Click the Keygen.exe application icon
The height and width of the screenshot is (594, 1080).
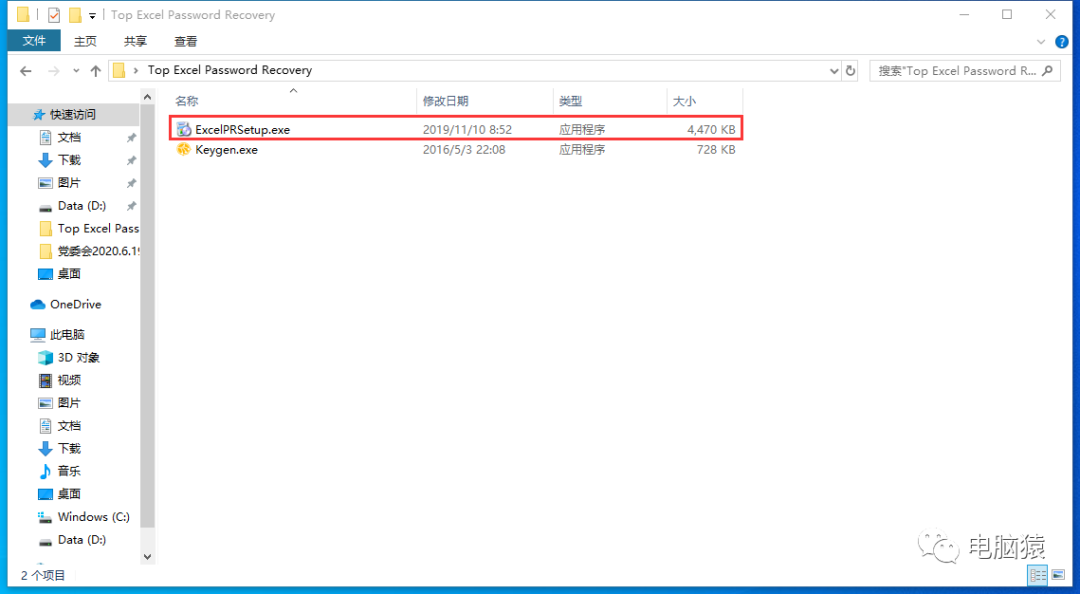(183, 150)
